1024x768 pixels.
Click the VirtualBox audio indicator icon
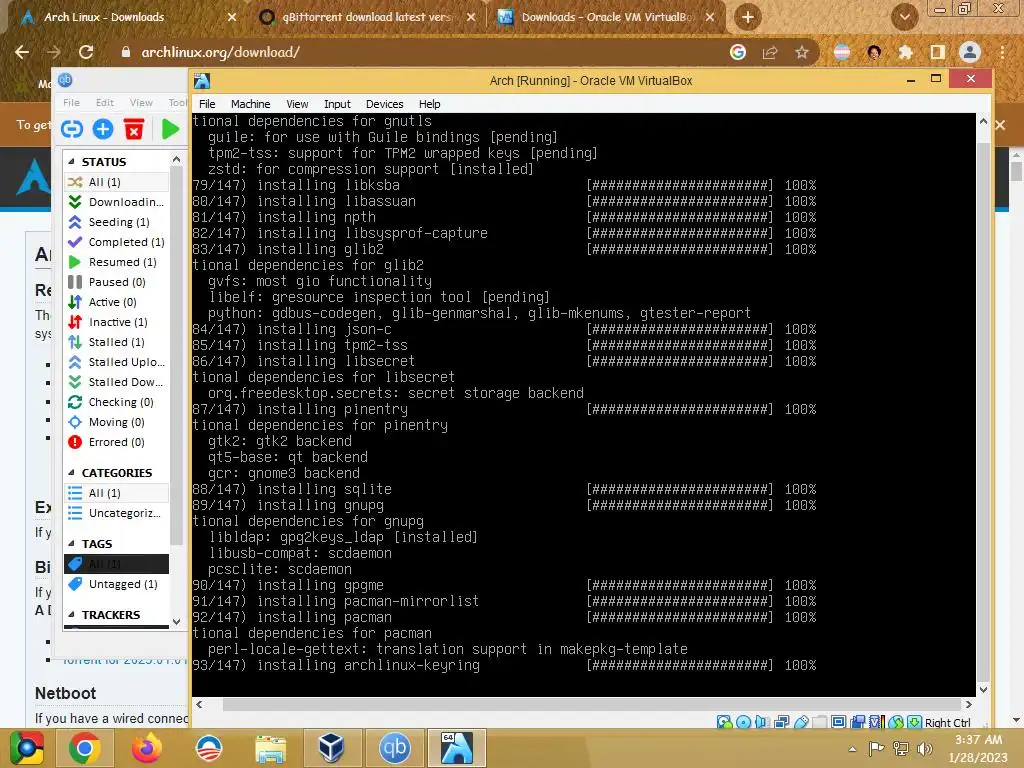click(x=762, y=722)
